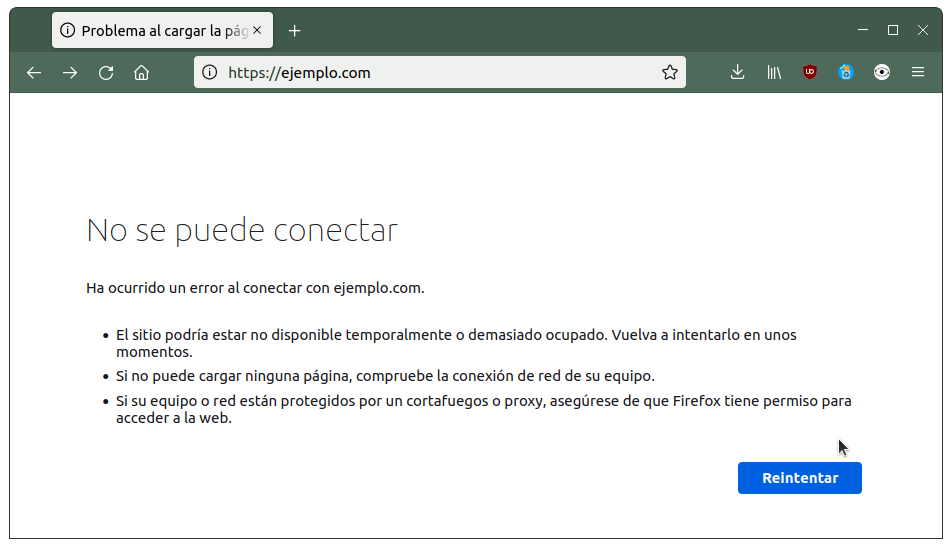Open a new tab
Screen dimensions: 952x548
tap(294, 30)
